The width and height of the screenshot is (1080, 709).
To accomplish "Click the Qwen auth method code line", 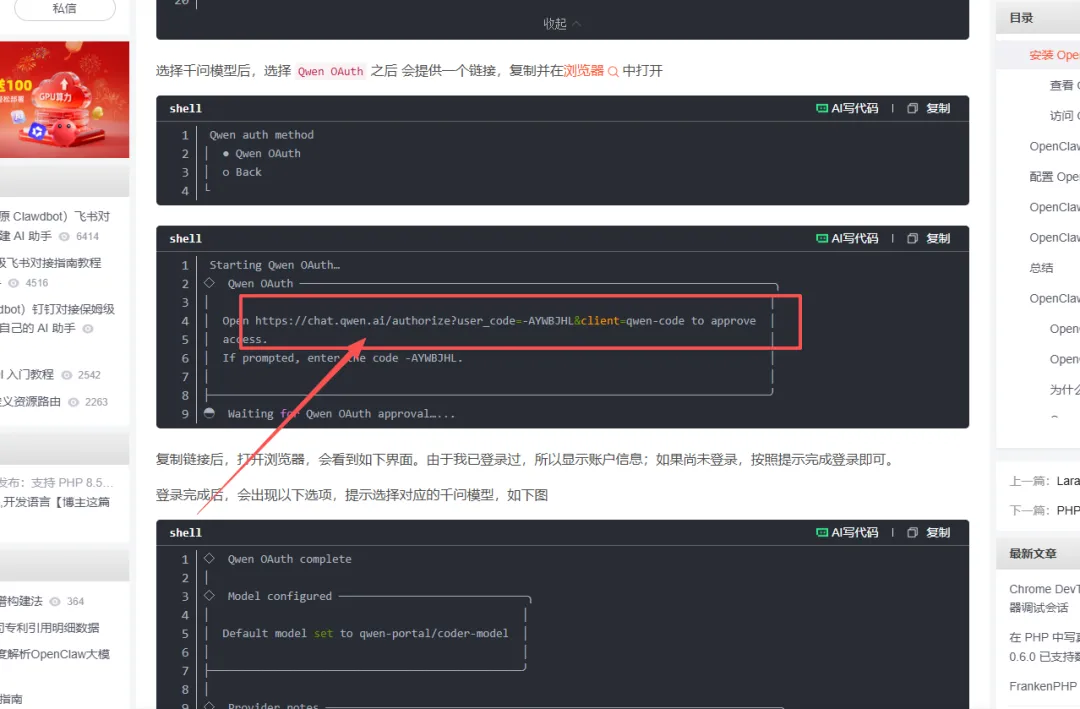I will pyautogui.click(x=262, y=135).
